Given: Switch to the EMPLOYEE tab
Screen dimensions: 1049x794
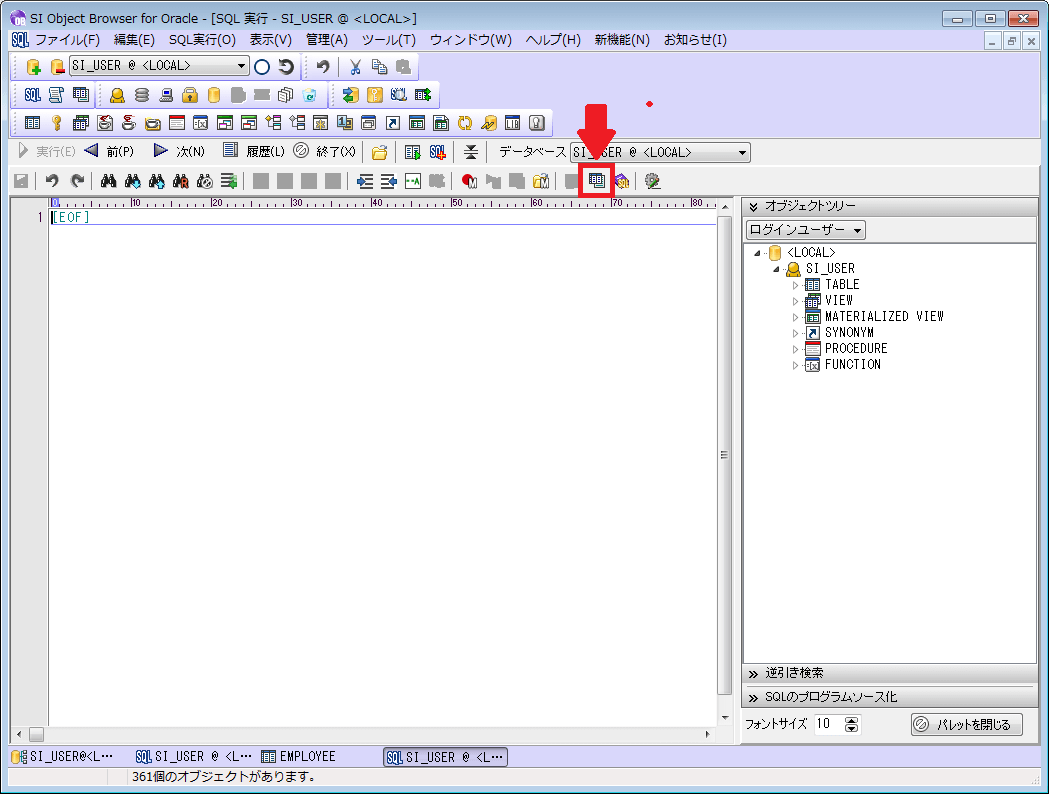Looking at the screenshot, I should [298, 757].
